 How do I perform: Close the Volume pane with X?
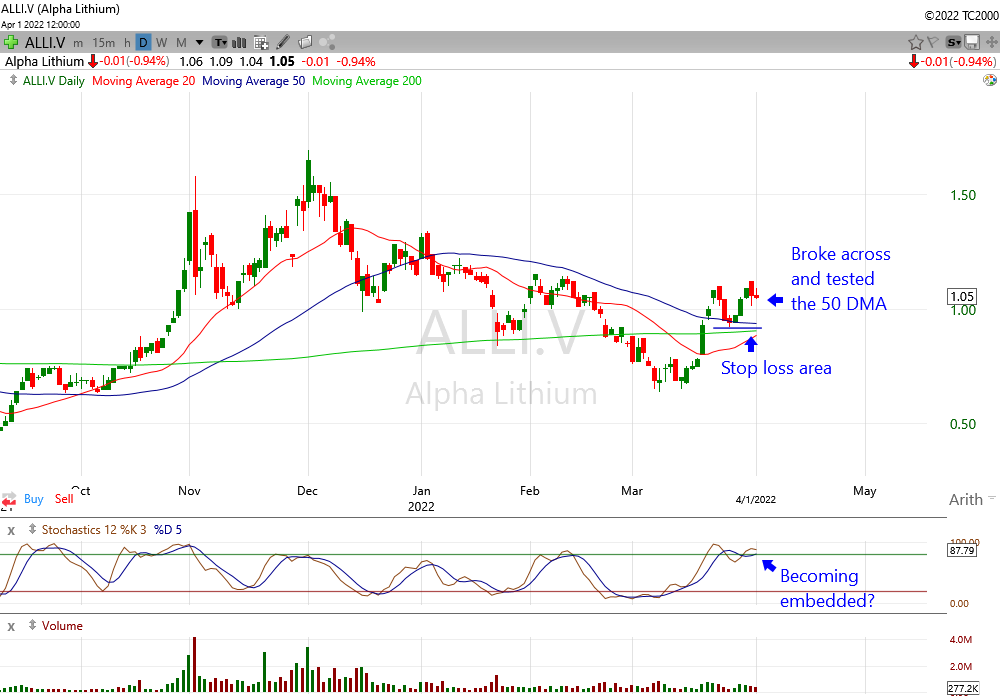tap(11, 627)
